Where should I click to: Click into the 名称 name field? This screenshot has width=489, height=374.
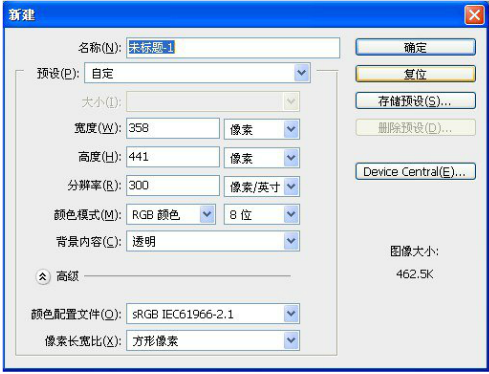(233, 48)
